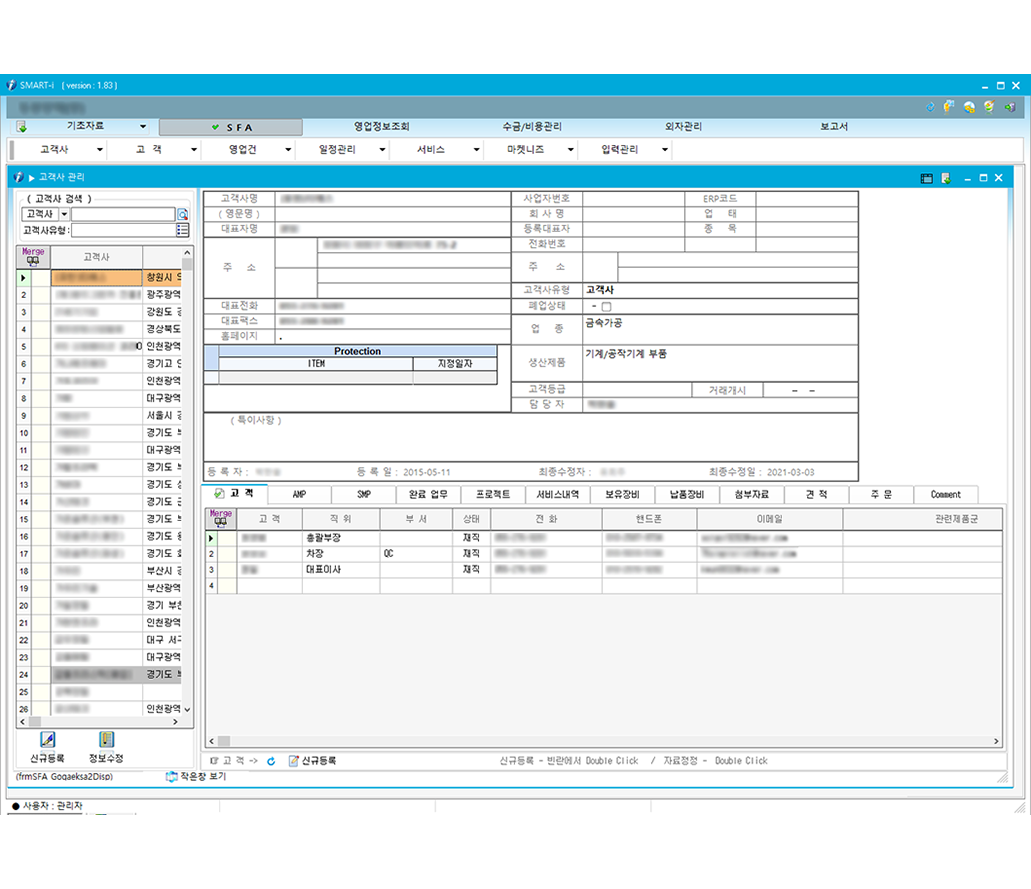The width and height of the screenshot is (1031, 889).
Task: Open the 고객사 search type combo box
Action: click(x=65, y=214)
